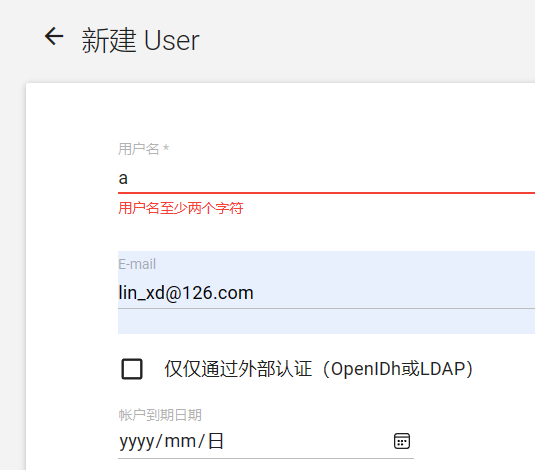The width and height of the screenshot is (535, 470).
Task: Click the E-mail field label
Action: click(x=137, y=264)
